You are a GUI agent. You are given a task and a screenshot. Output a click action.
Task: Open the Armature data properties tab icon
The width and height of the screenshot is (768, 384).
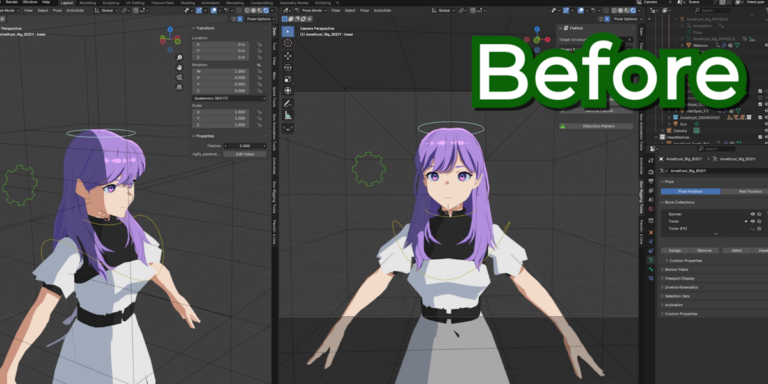tap(651, 260)
